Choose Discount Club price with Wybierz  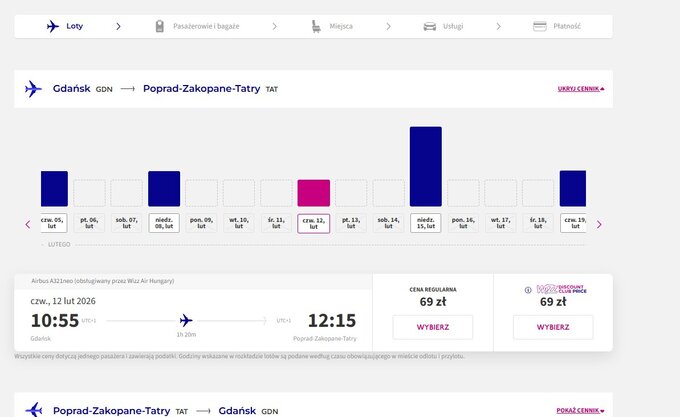tap(552, 327)
